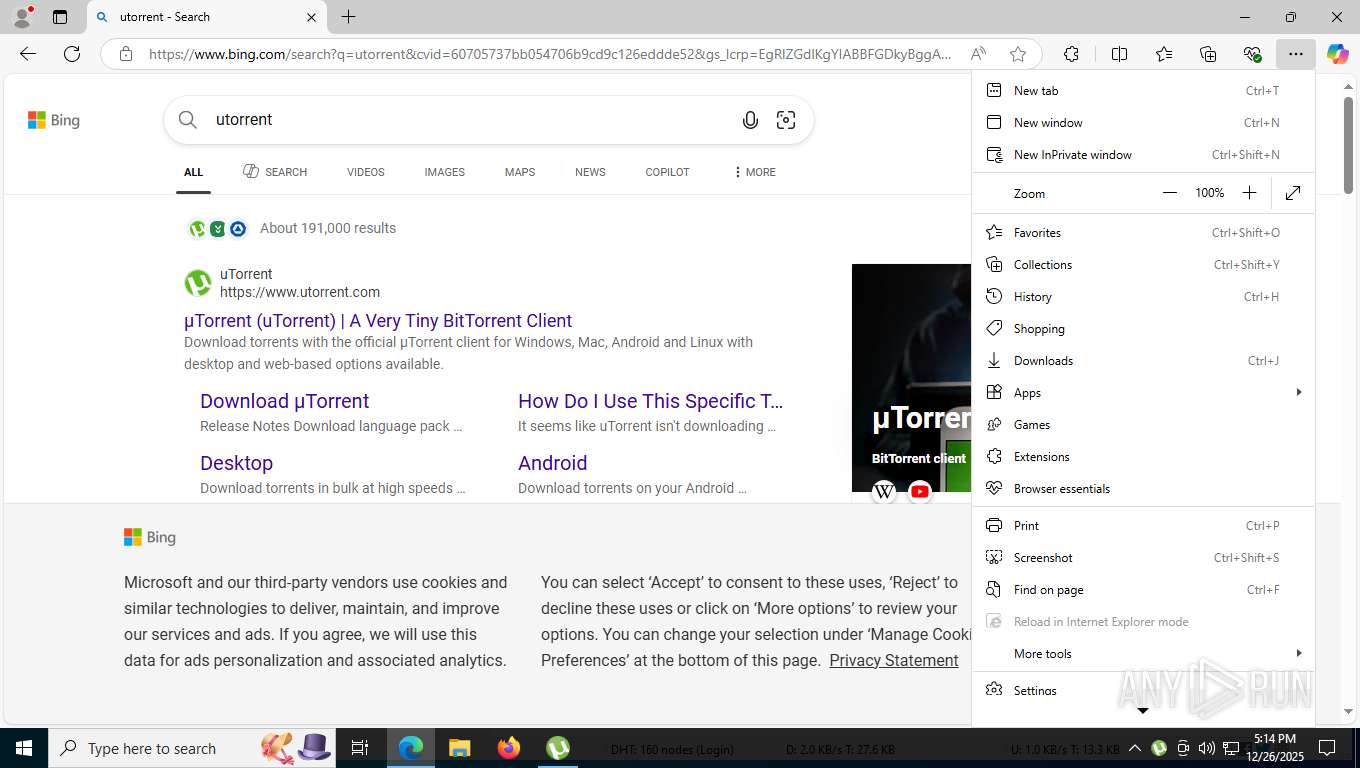The height and width of the screenshot is (768, 1360).
Task: Open the Windows Start button
Action: tap(23, 748)
